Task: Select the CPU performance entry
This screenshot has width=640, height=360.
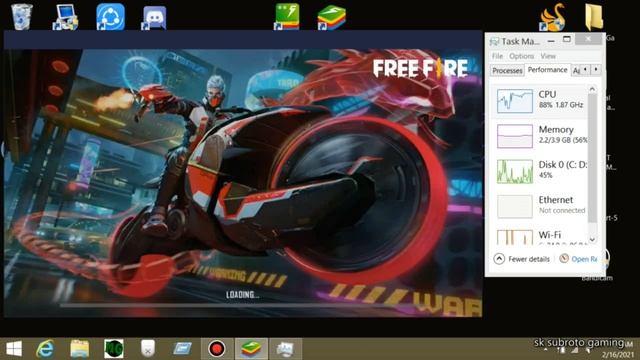Action: (540, 100)
